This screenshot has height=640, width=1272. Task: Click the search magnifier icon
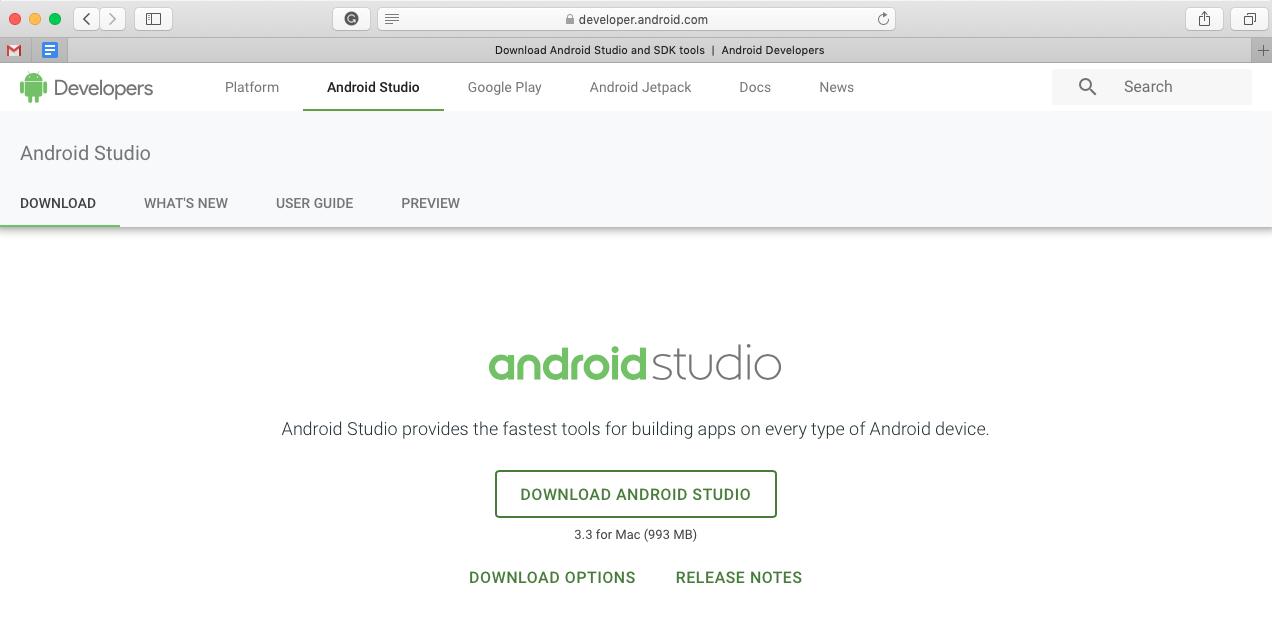pos(1088,87)
